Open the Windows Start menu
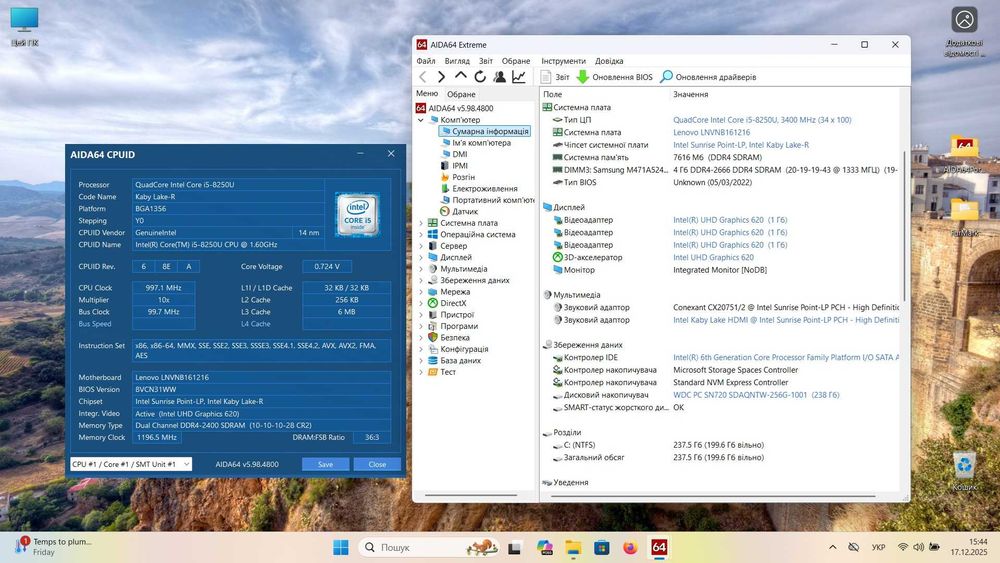The width and height of the screenshot is (1000, 563). click(x=341, y=547)
